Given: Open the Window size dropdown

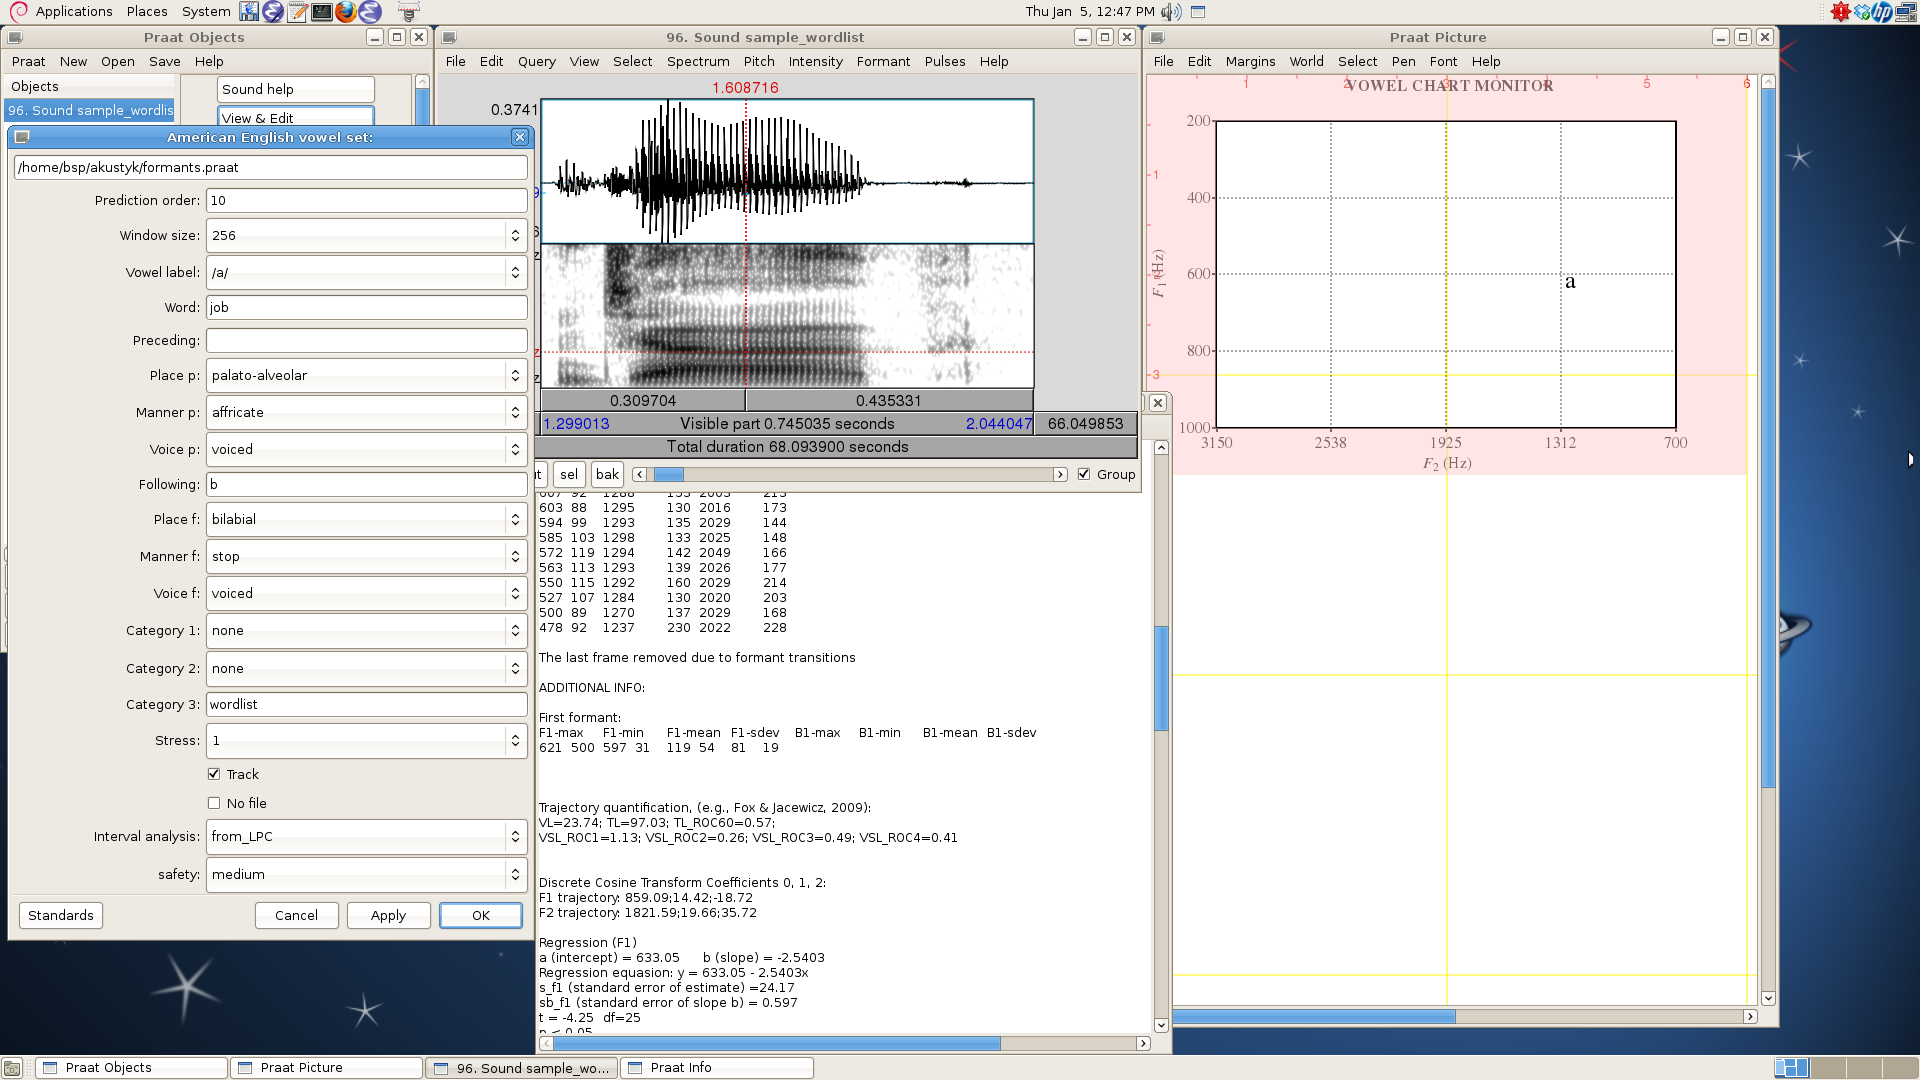Looking at the screenshot, I should (x=366, y=236).
